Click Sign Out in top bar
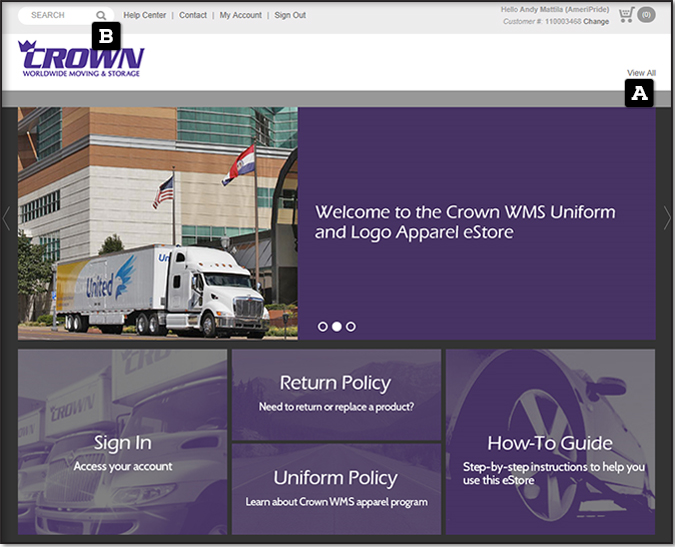675x547 pixels. pyautogui.click(x=290, y=16)
